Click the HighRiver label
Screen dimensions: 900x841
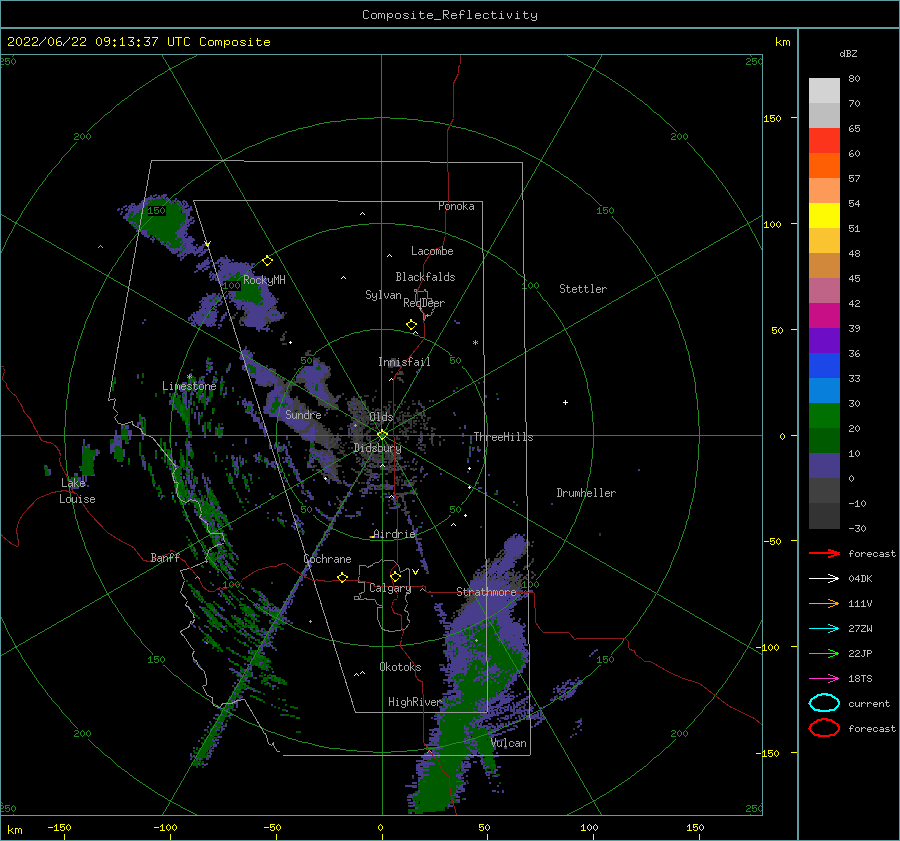(x=414, y=702)
